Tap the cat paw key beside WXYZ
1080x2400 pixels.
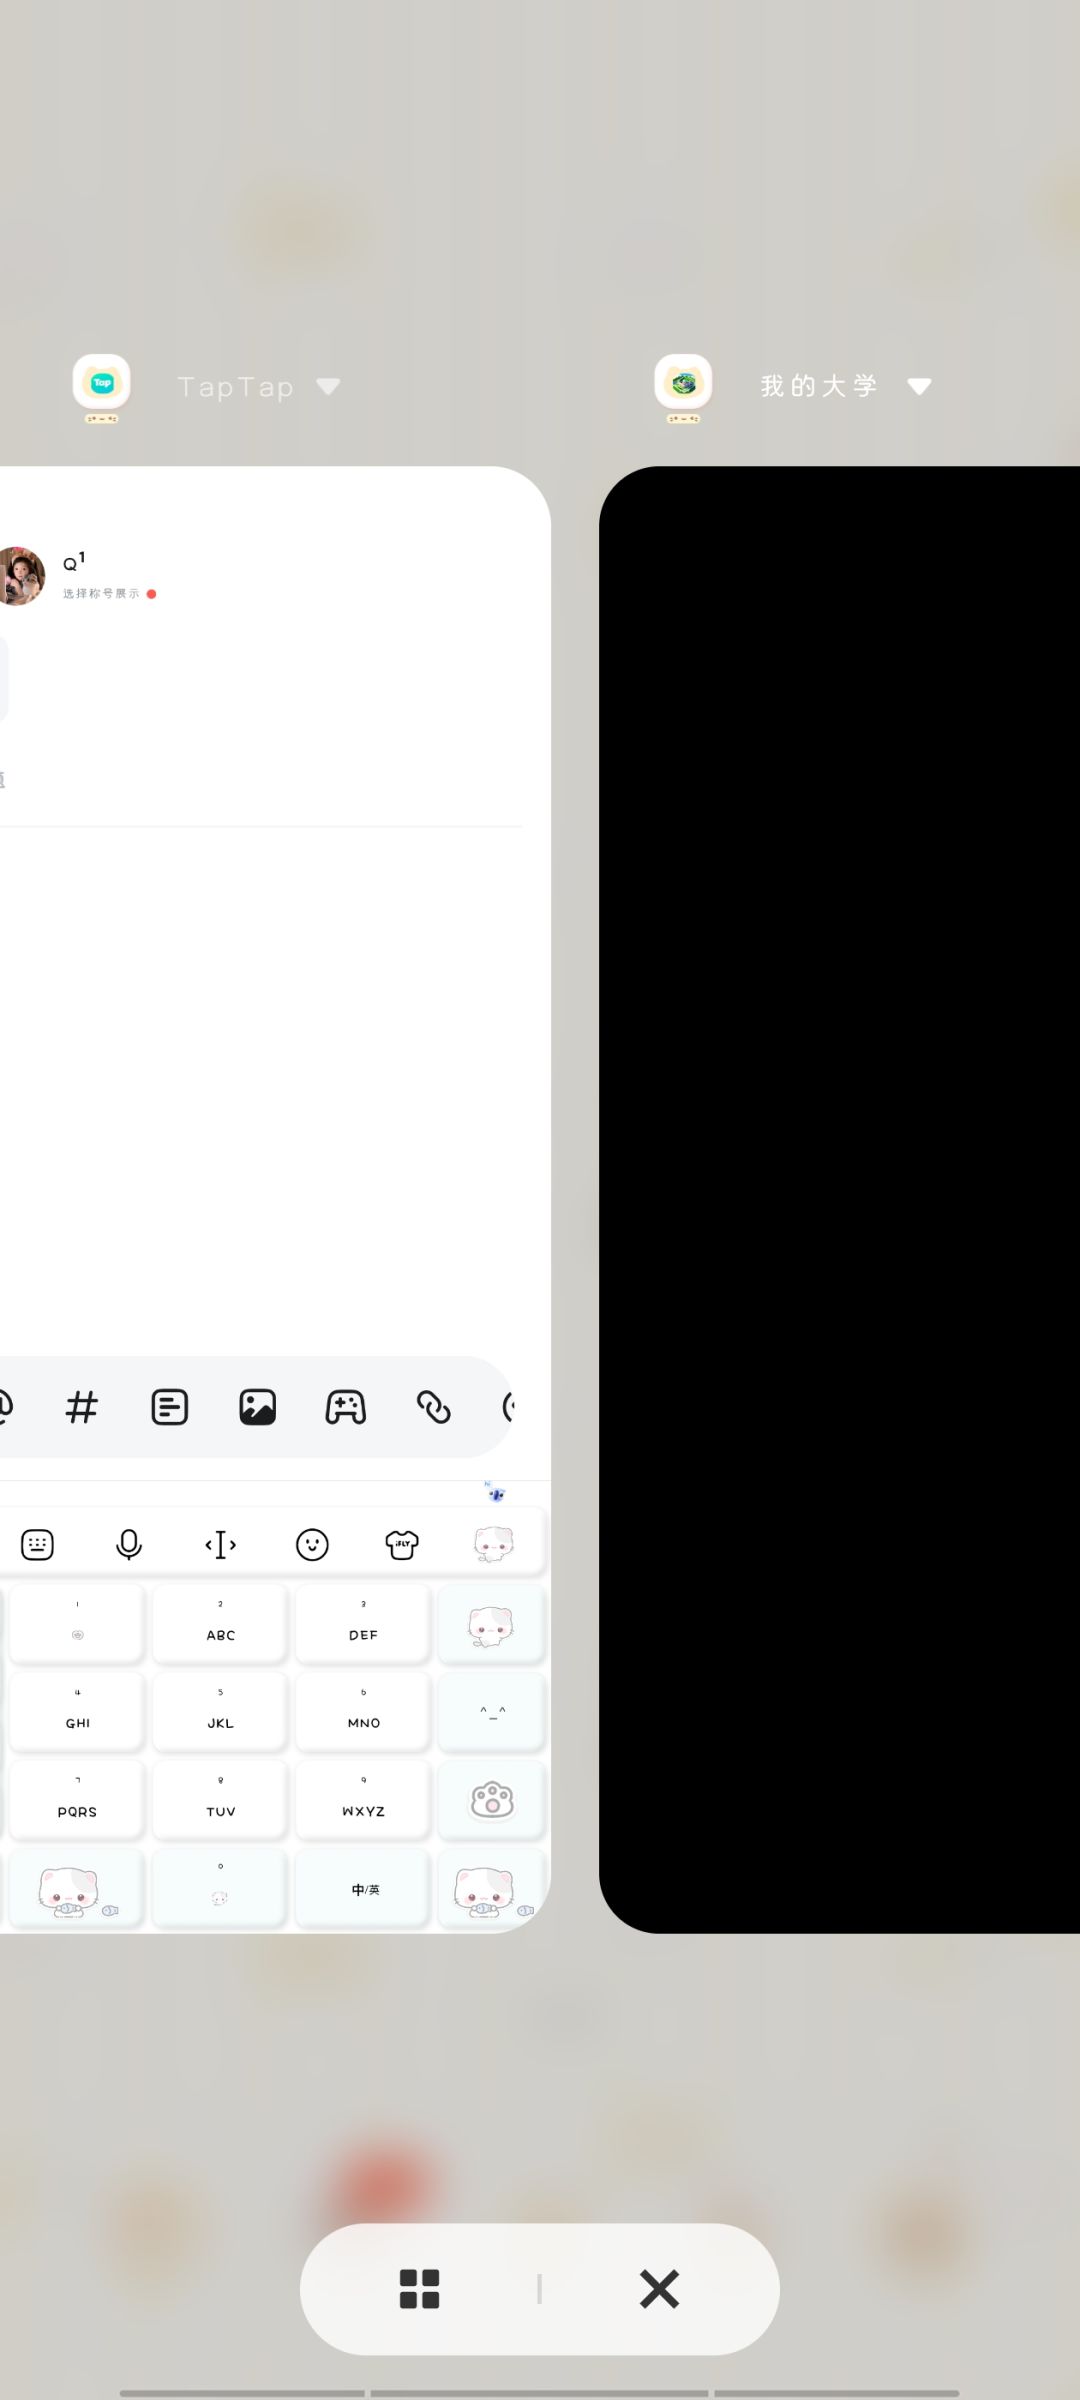point(492,1800)
